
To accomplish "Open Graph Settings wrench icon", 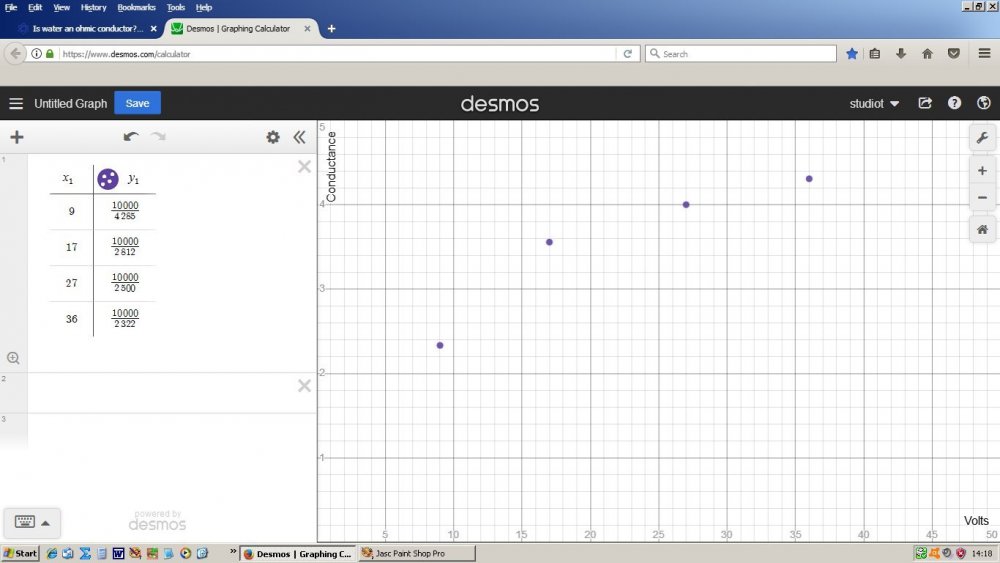I will pyautogui.click(x=982, y=138).
